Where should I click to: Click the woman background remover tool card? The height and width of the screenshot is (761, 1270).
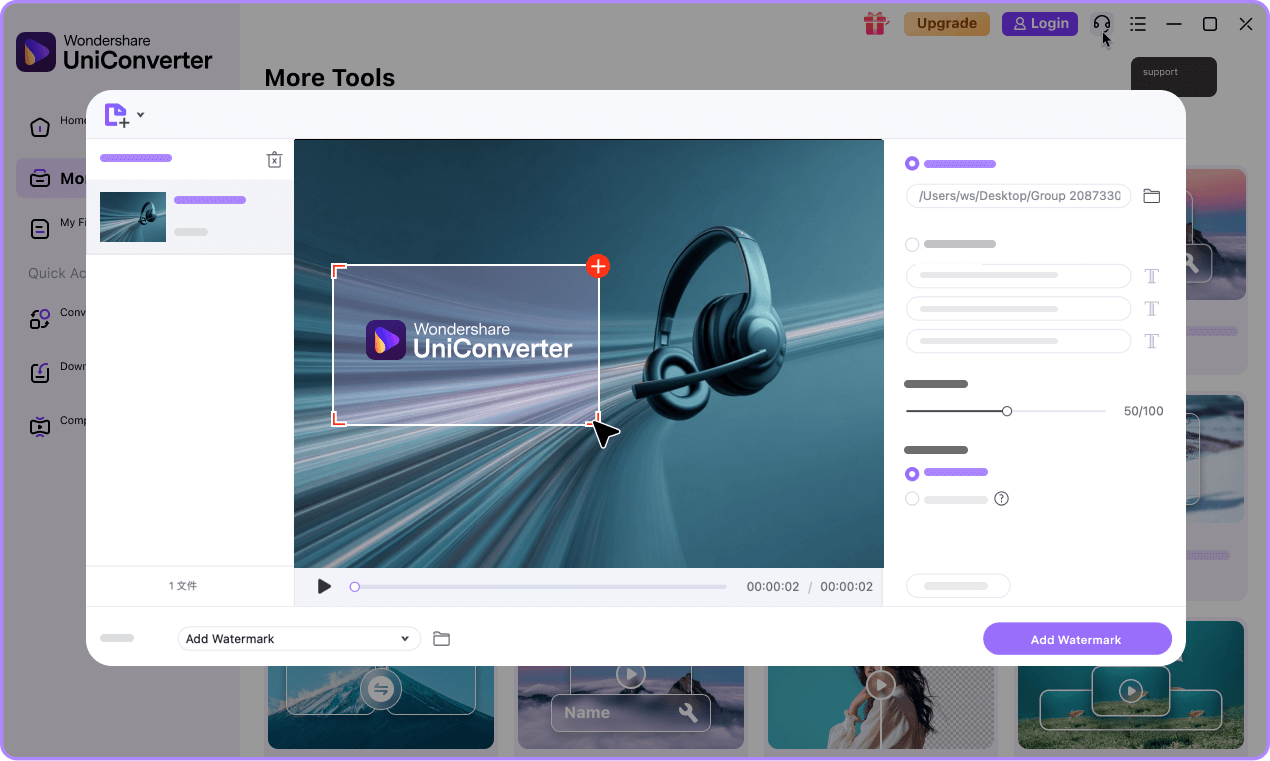(882, 708)
